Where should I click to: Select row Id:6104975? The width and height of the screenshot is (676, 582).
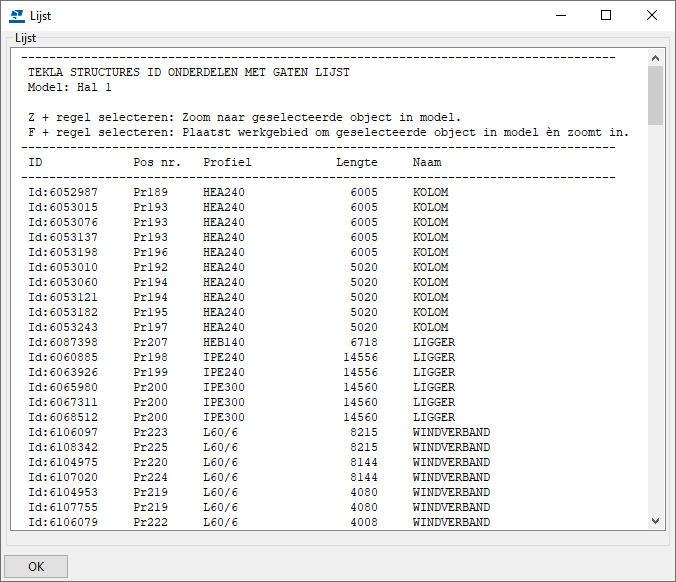[x=260, y=462]
